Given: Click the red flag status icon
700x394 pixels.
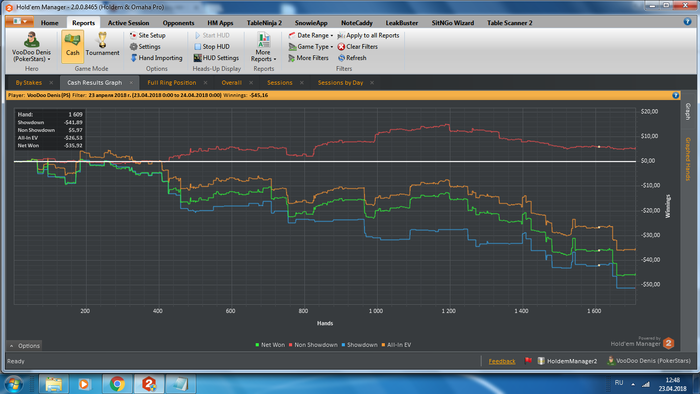Looking at the screenshot, I should click(528, 361).
